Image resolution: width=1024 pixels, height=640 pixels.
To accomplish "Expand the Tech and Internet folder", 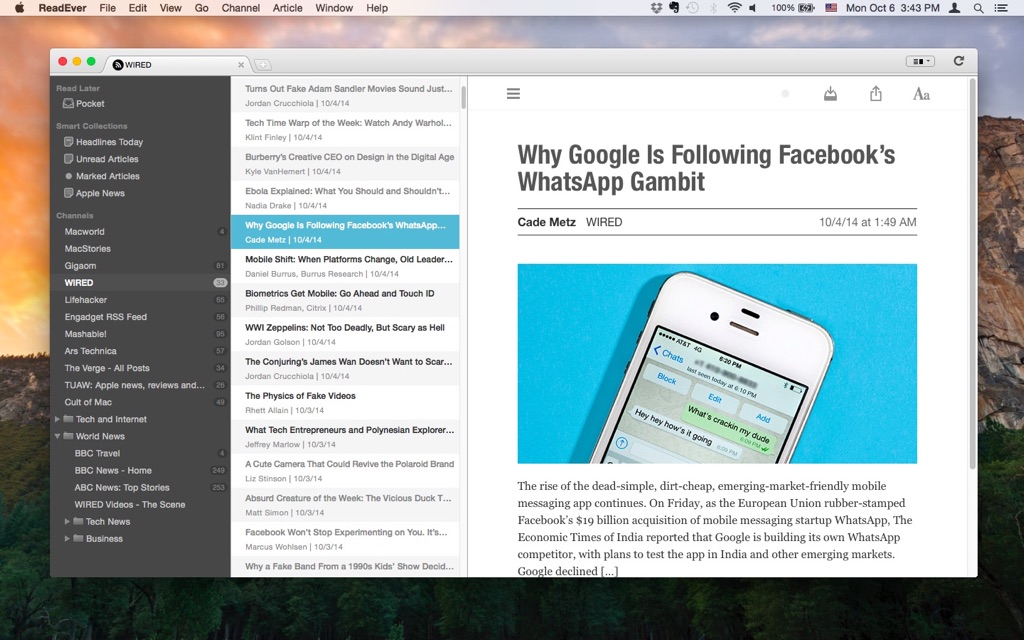I will [x=57, y=419].
